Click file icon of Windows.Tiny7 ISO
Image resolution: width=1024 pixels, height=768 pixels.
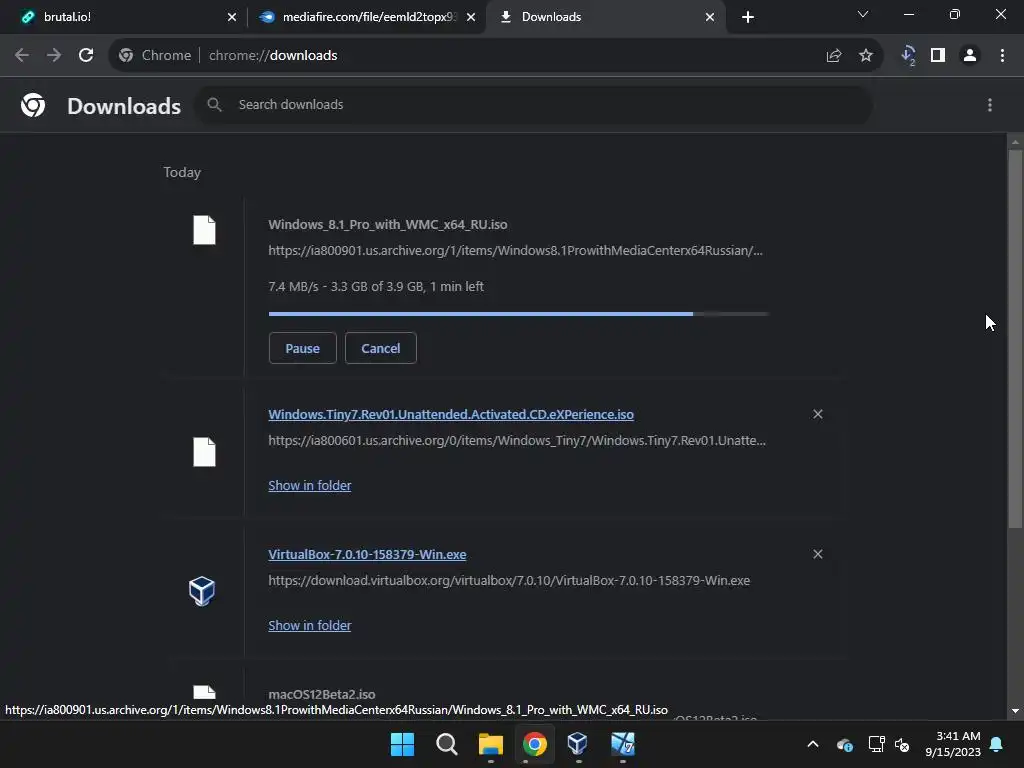click(204, 452)
